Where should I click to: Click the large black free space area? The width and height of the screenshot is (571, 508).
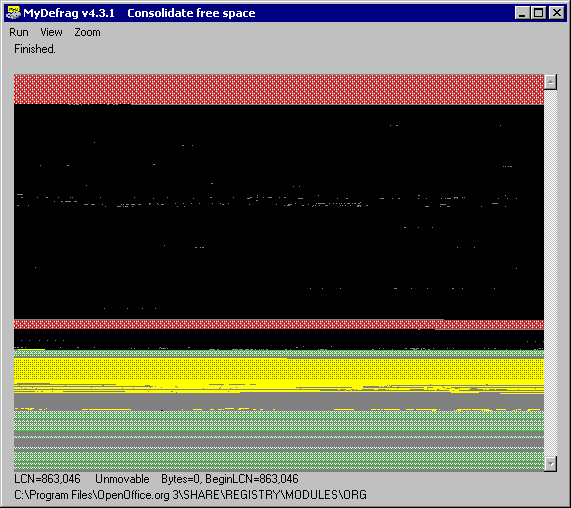[279, 212]
